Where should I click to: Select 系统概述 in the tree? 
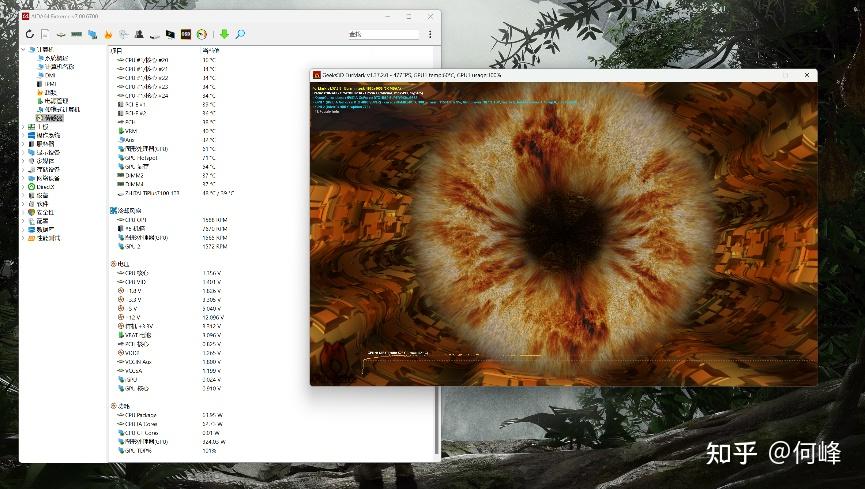(56, 58)
